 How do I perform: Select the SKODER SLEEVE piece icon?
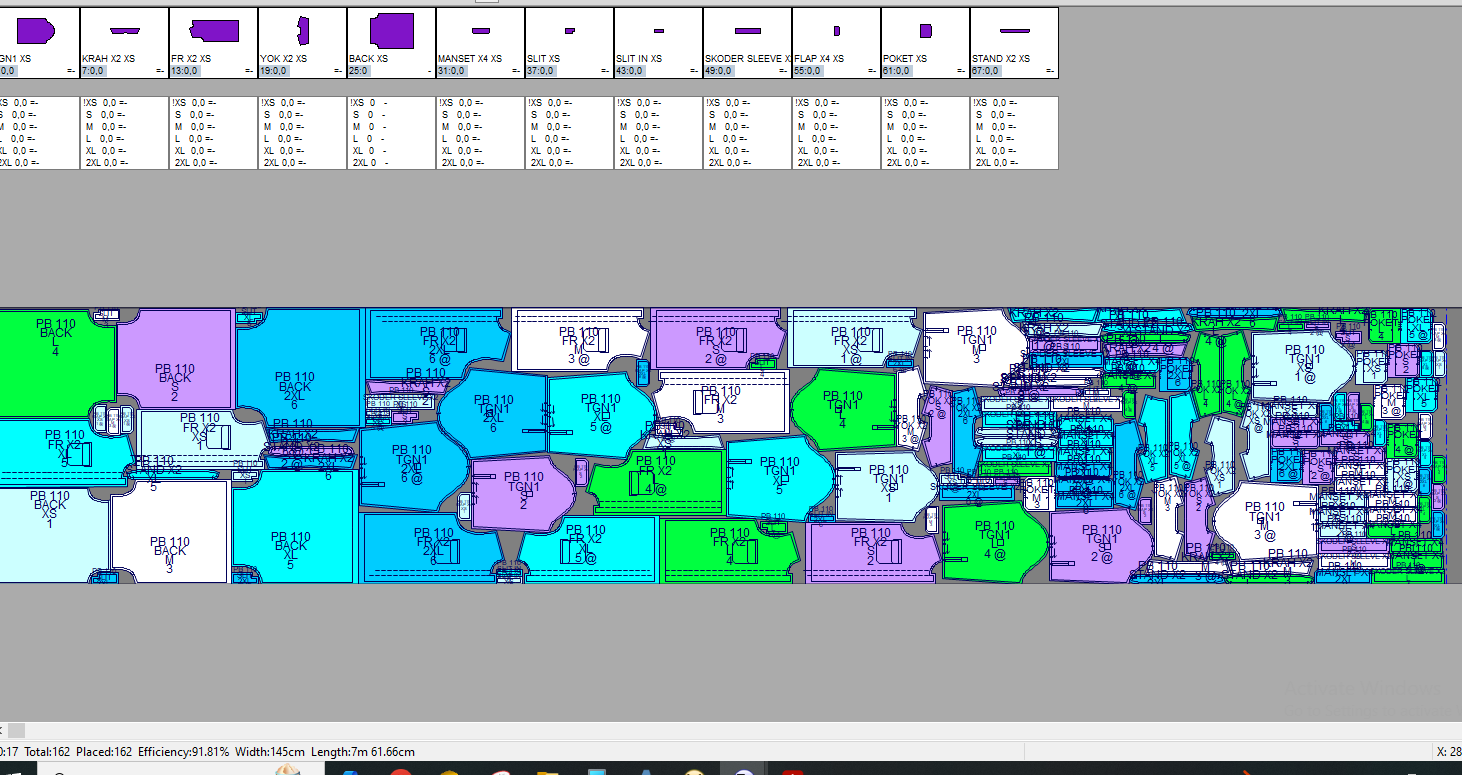coord(747,31)
